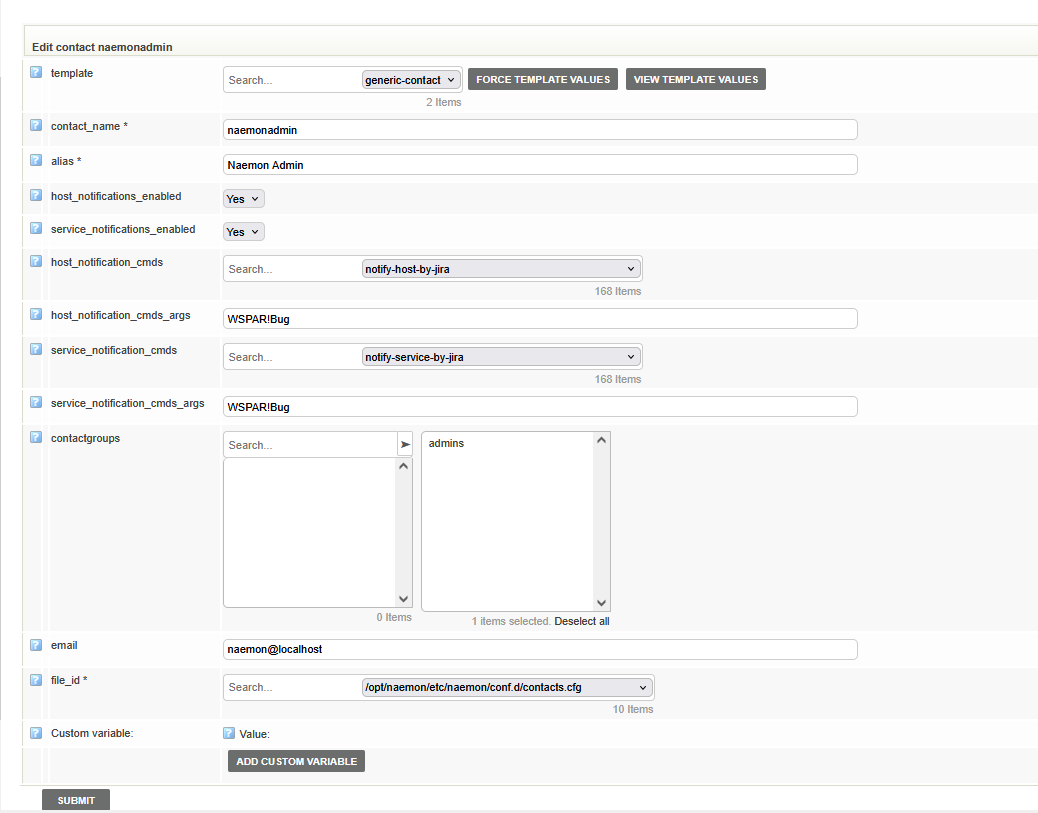Viewport: 1038px width, 813px height.
Task: Click the help icon beside Custom variable
Action: (x=36, y=732)
